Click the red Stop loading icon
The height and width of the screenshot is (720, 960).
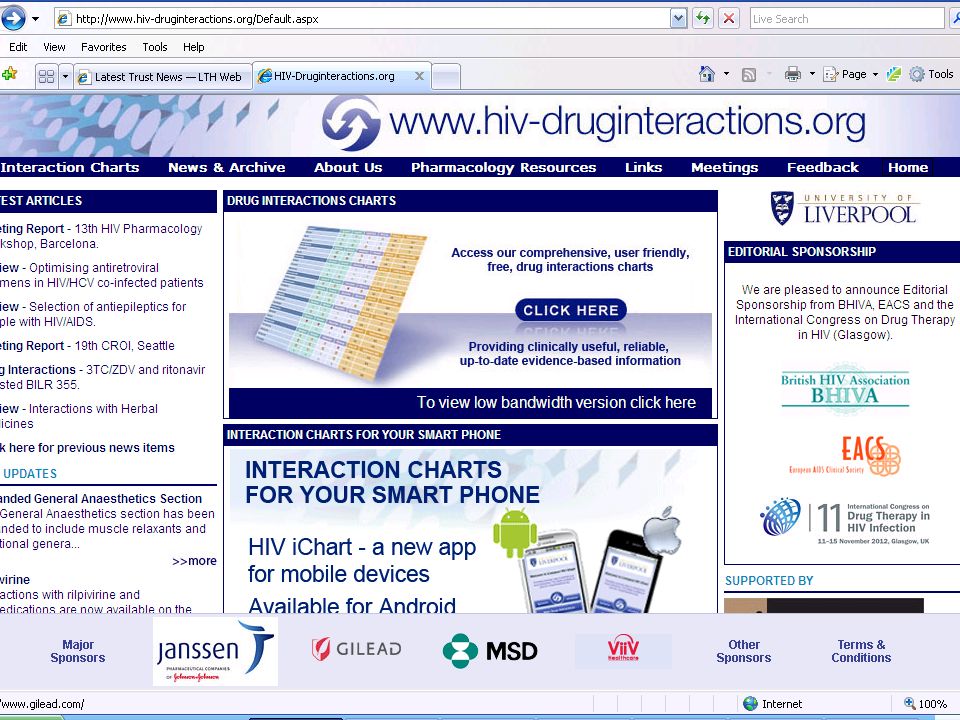click(729, 18)
